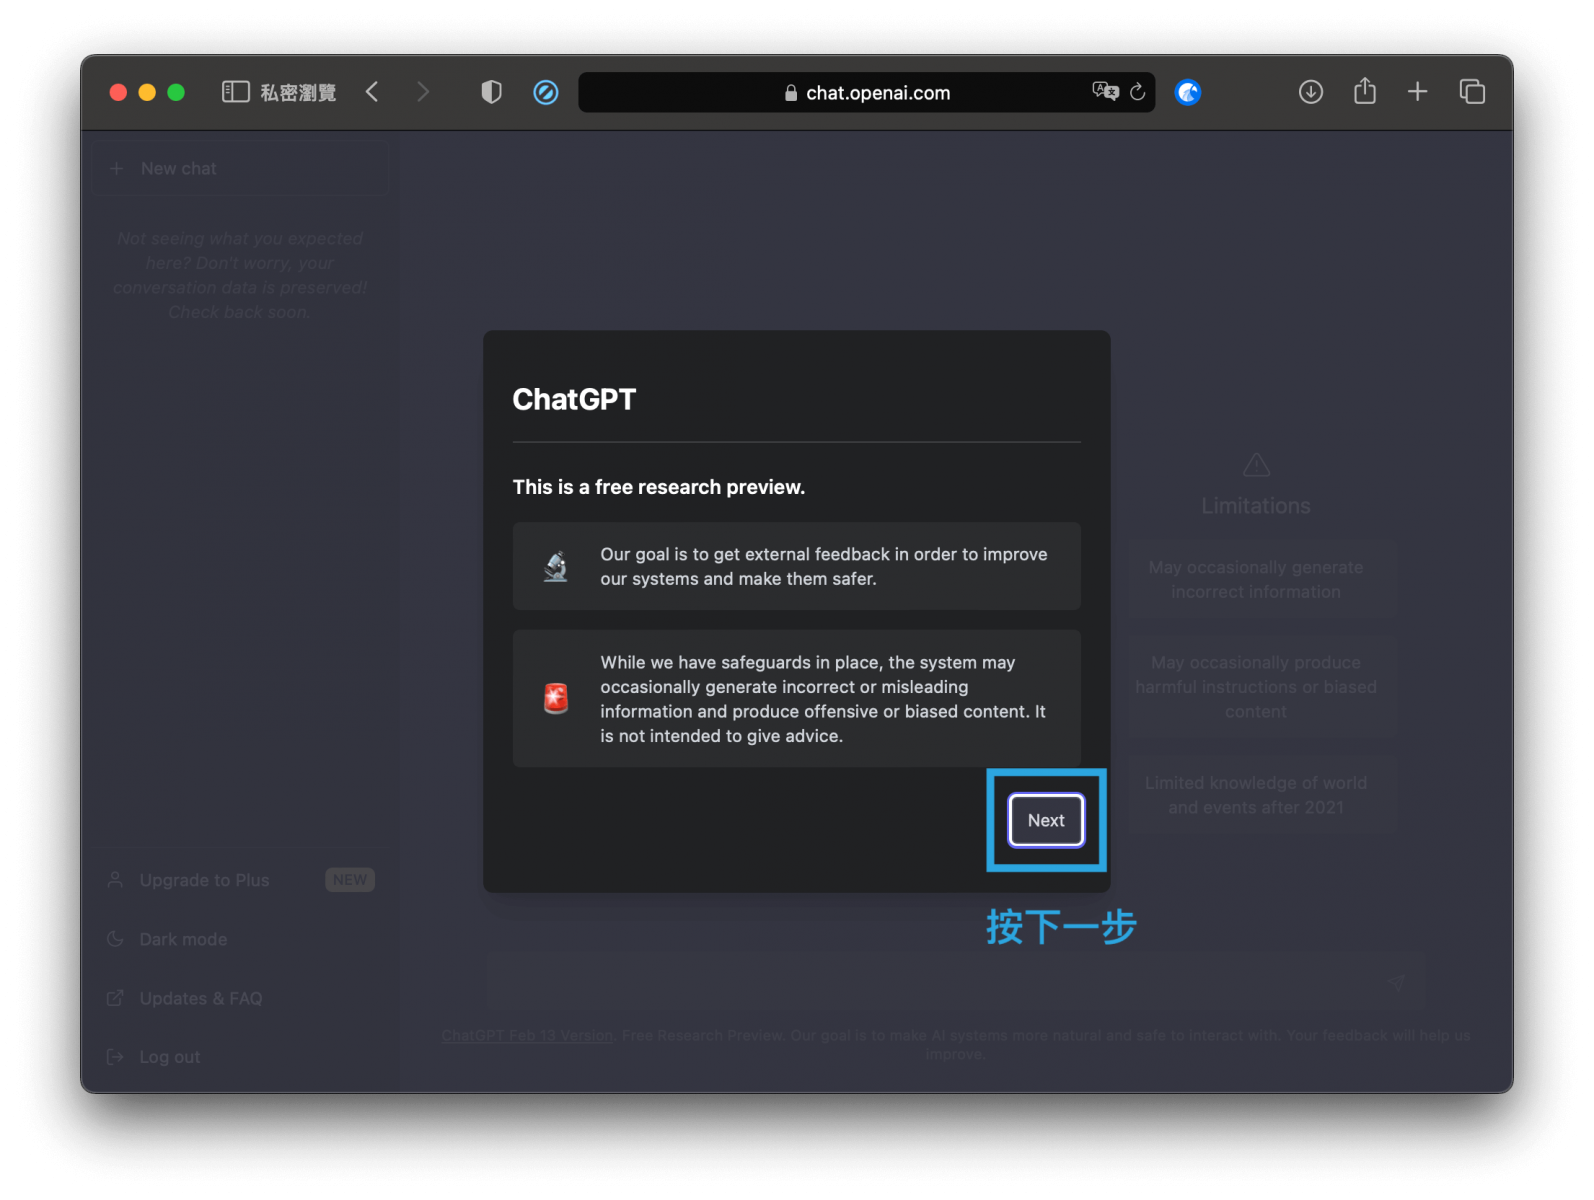Viewport: 1594px width, 1200px height.
Task: Click 'May occasionally produce harmful instructions' card
Action: coord(1256,687)
